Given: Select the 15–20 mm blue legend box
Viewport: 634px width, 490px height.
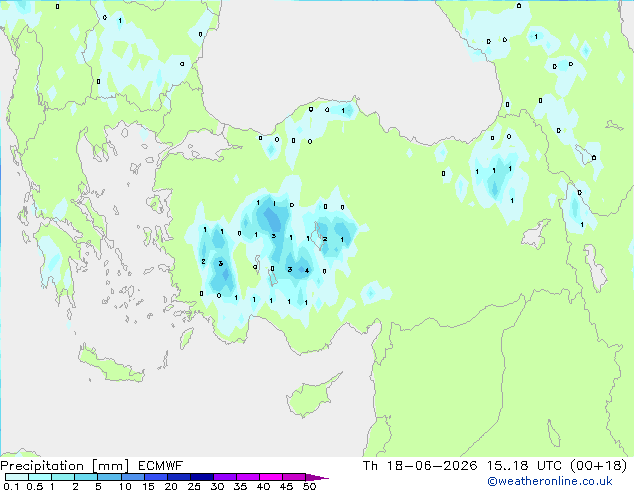Looking at the screenshot, I should point(156,477).
